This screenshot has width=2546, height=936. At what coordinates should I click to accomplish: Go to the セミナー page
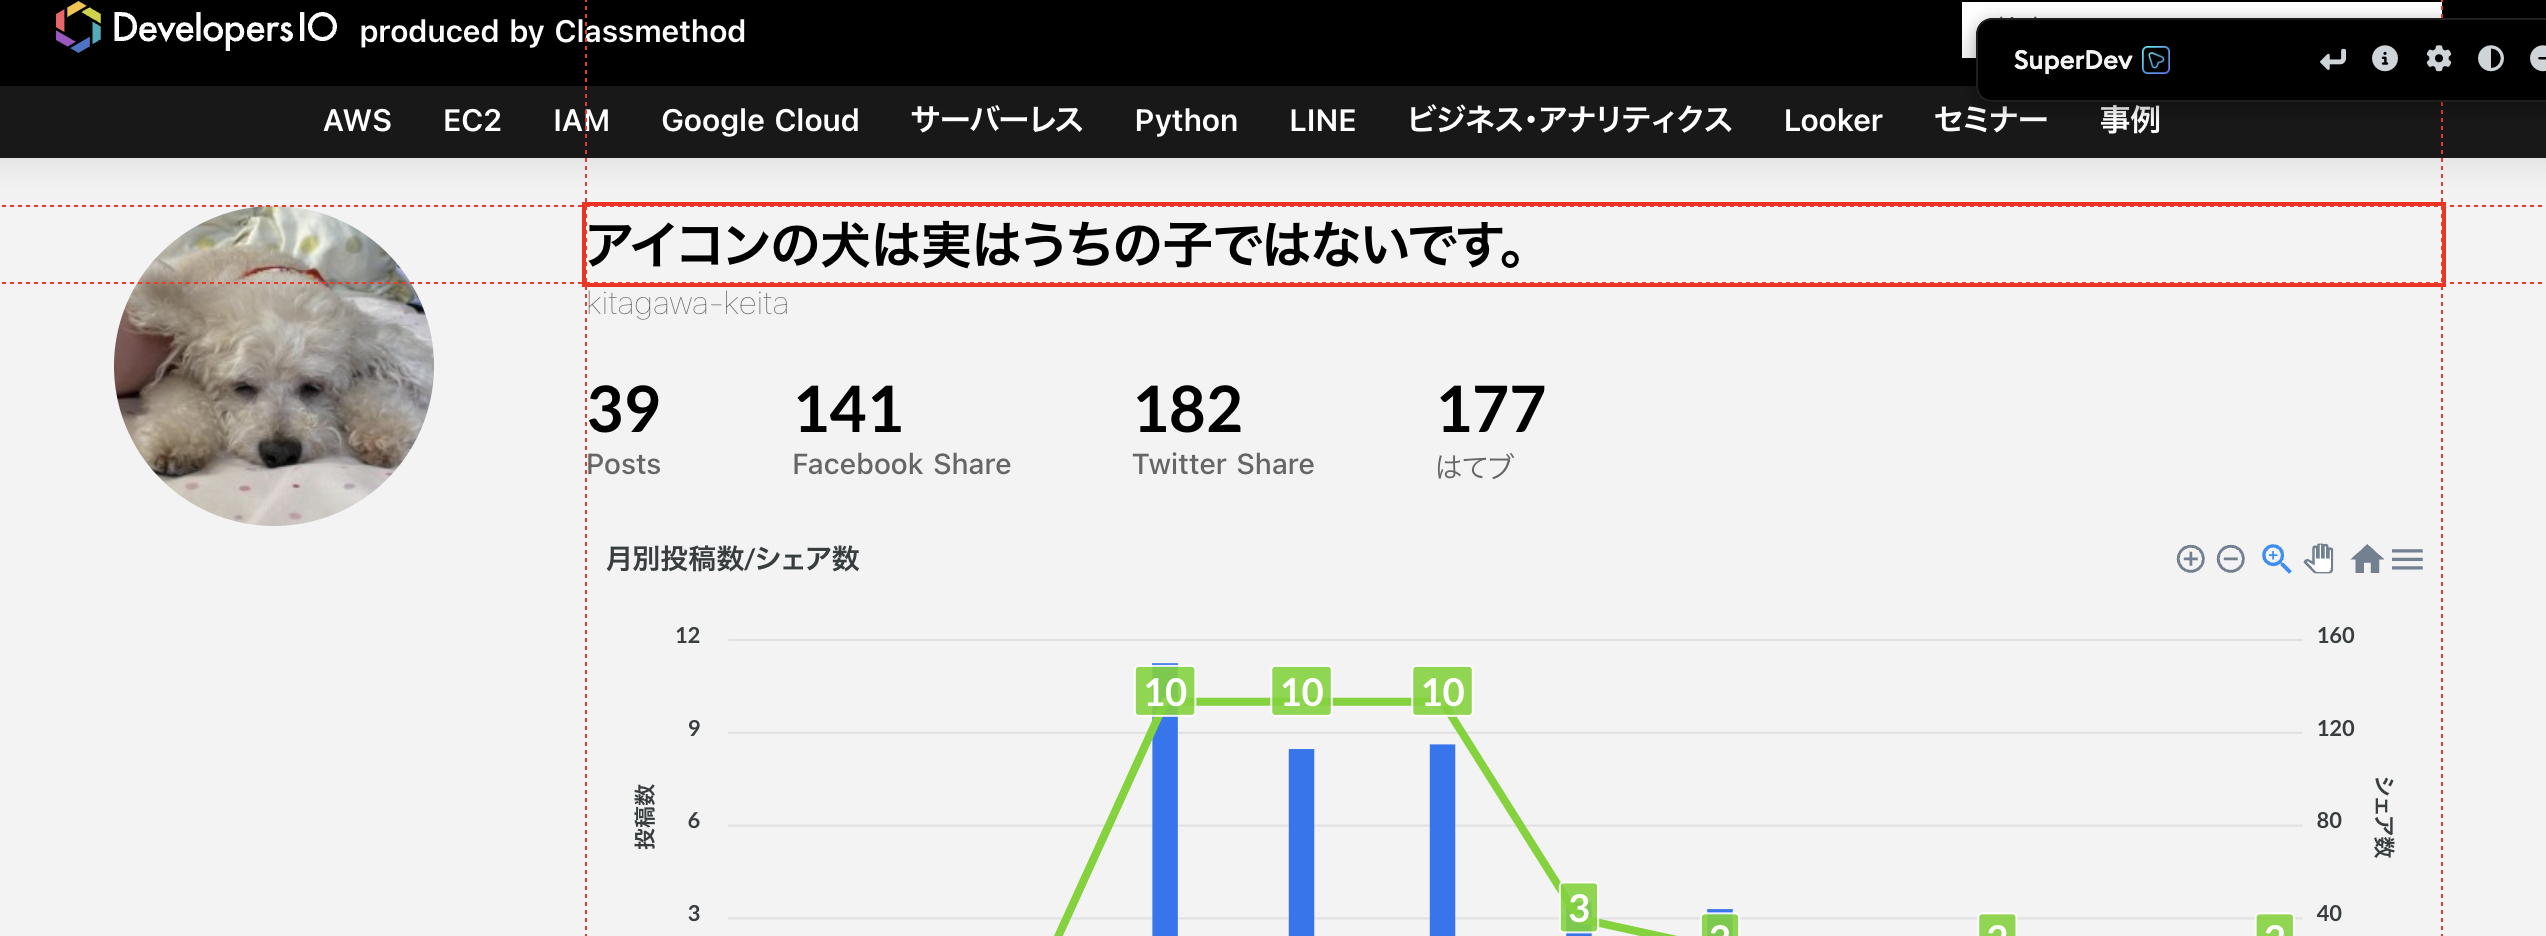1991,120
